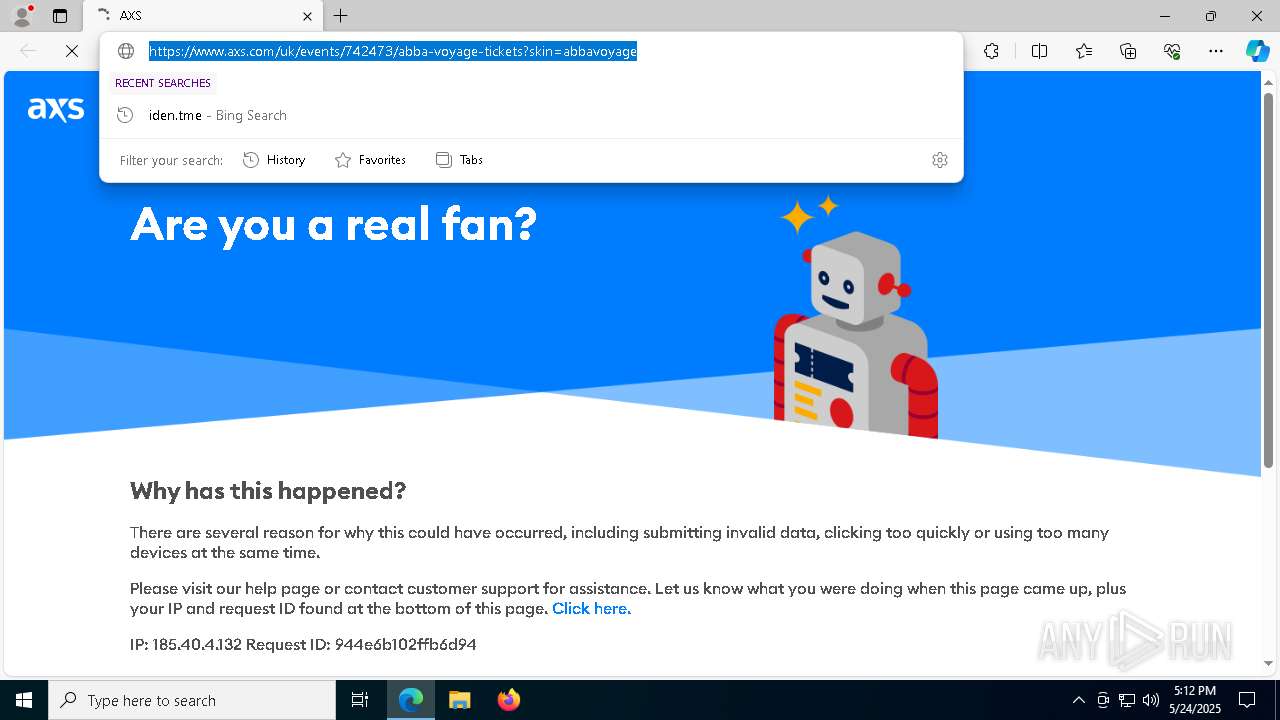Open address bar search settings gear
This screenshot has height=720, width=1280.
click(x=939, y=160)
